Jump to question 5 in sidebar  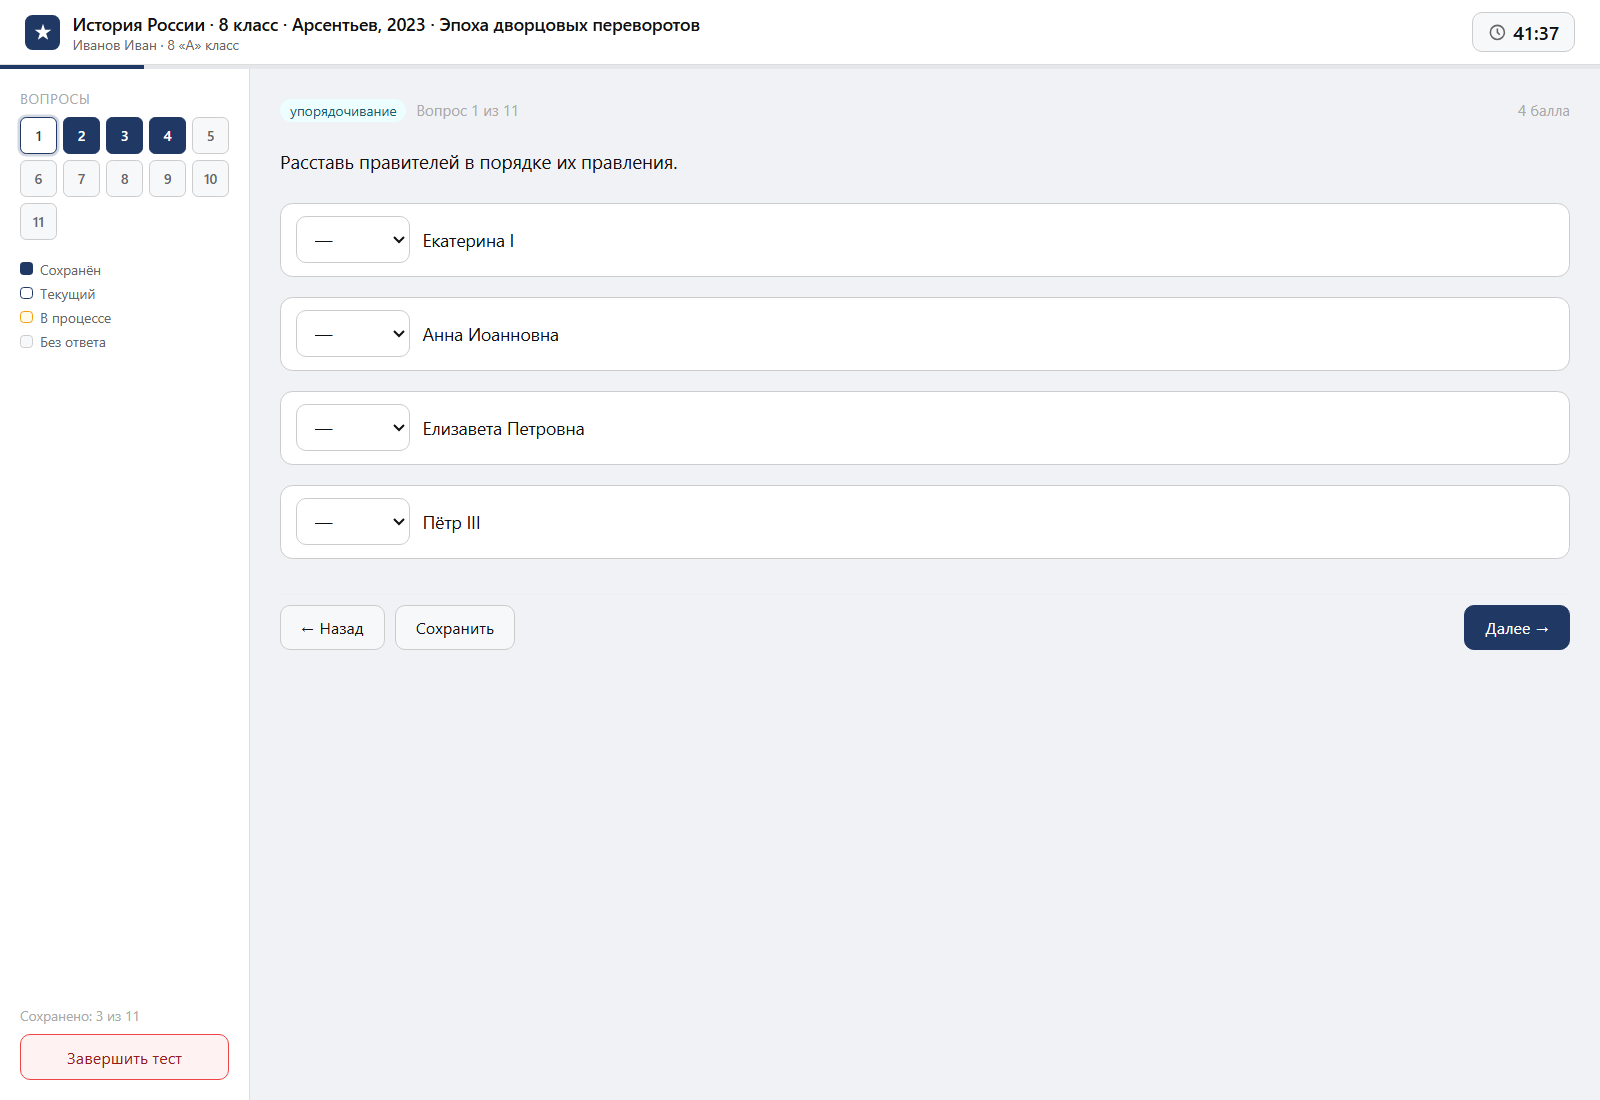pyautogui.click(x=210, y=136)
